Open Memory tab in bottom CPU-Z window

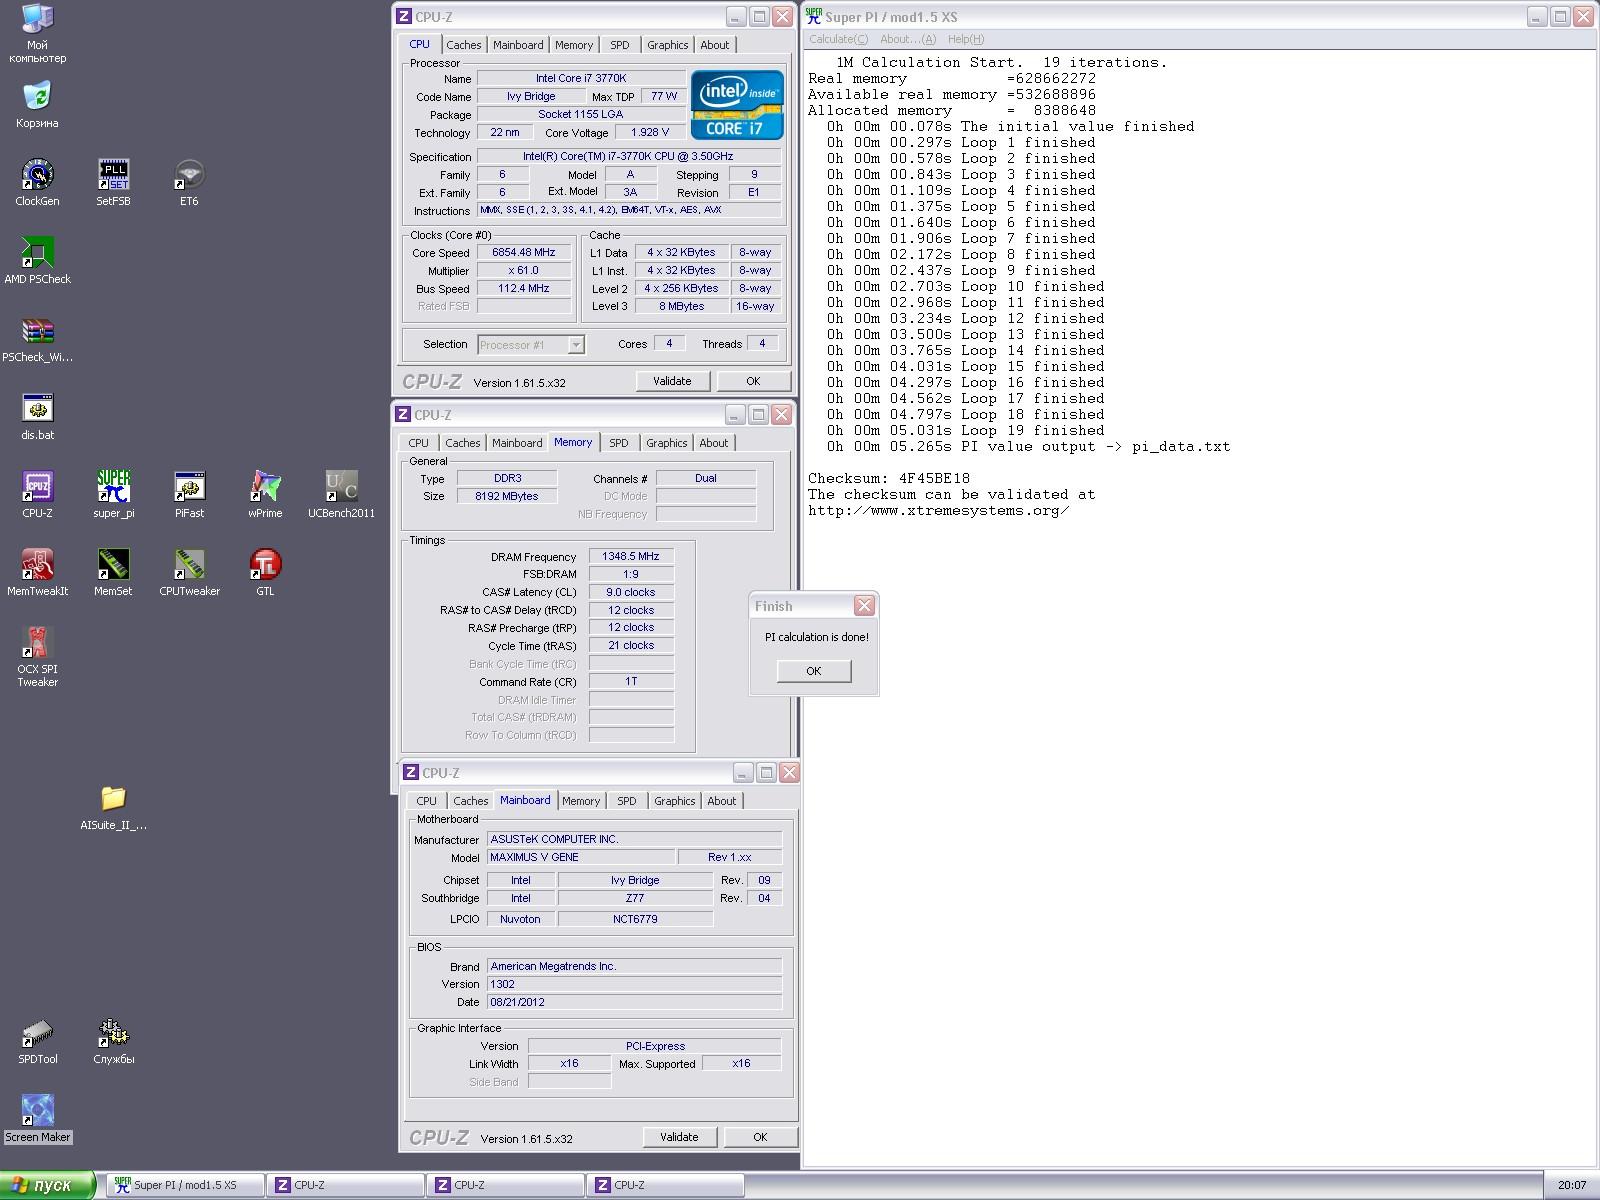pyautogui.click(x=580, y=801)
